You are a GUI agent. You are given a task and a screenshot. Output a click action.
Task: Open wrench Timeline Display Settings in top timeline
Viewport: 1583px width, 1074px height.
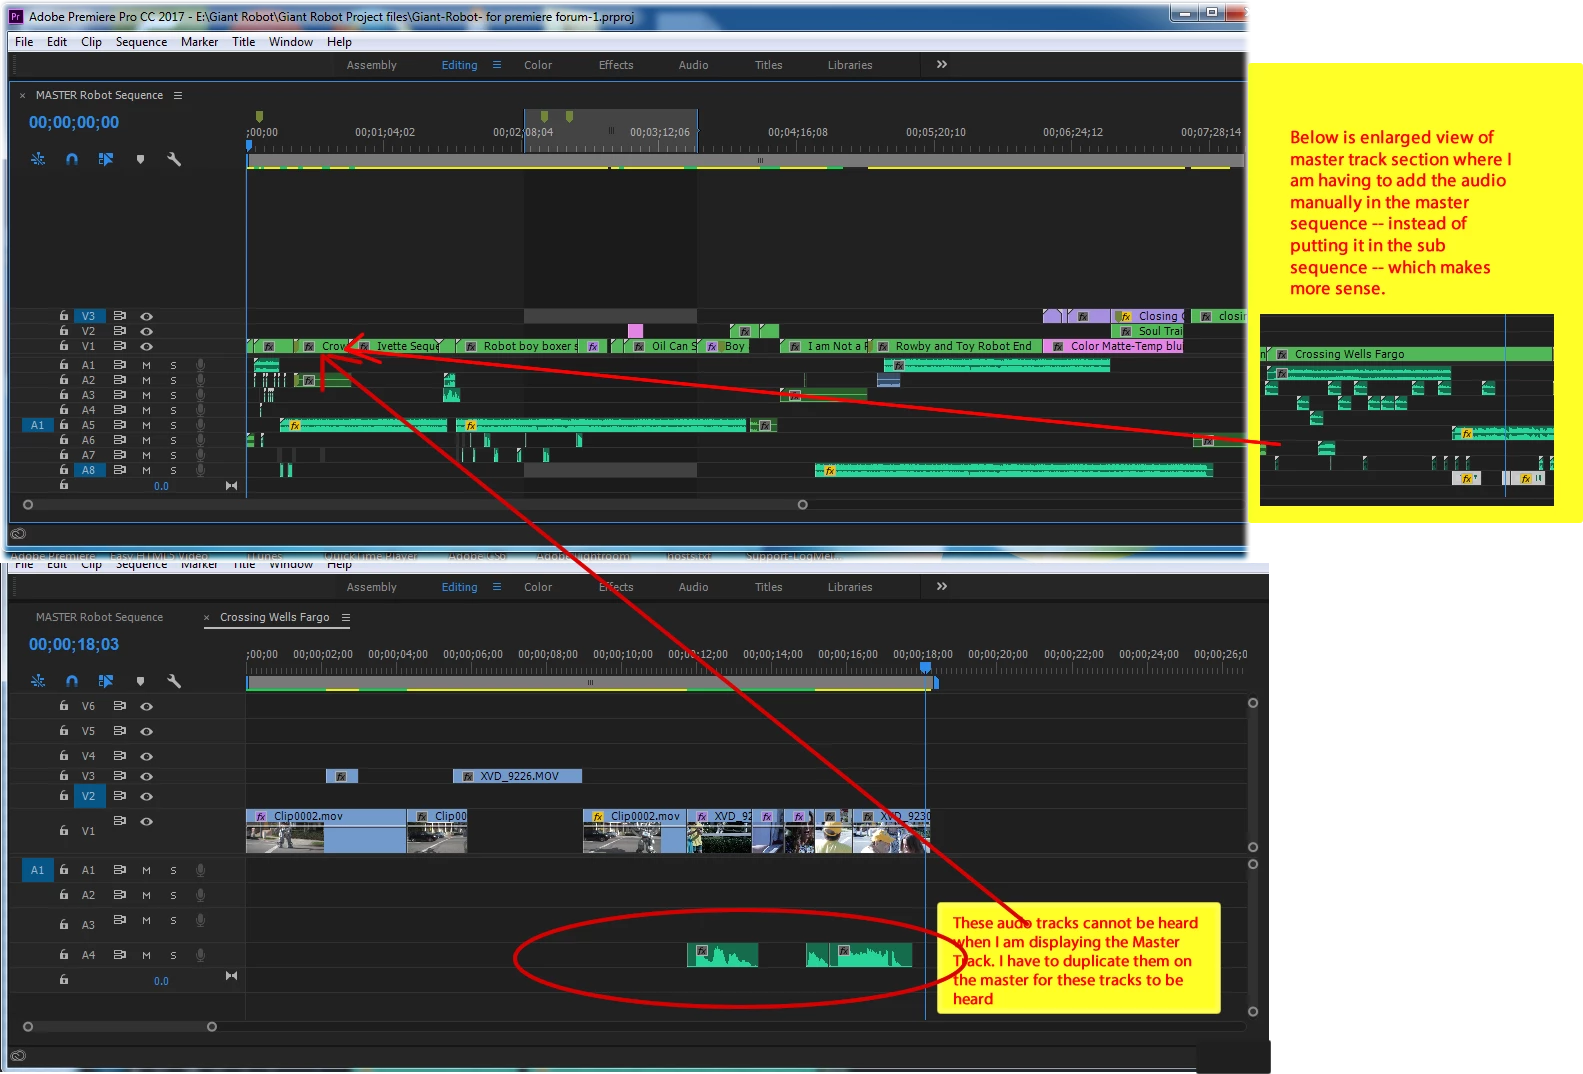(x=174, y=159)
